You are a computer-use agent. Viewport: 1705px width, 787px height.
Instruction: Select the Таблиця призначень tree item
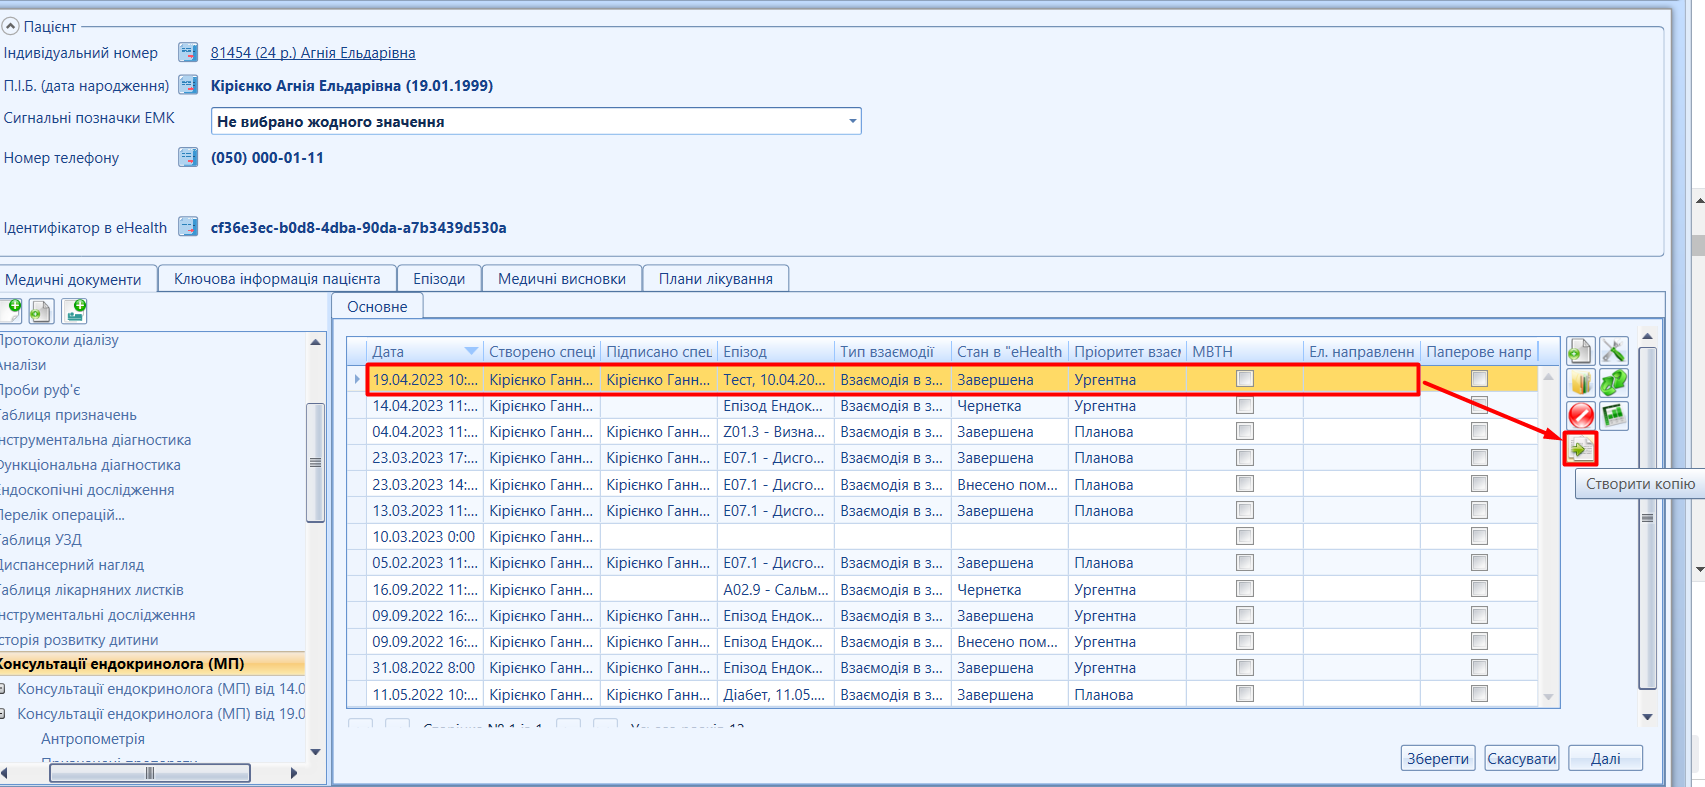click(x=68, y=414)
